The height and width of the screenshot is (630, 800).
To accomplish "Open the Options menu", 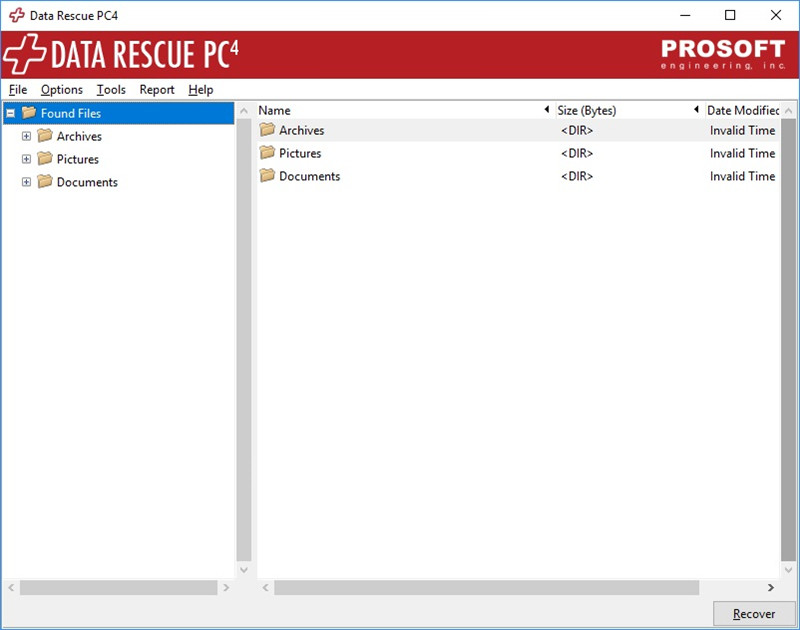I will 61,90.
